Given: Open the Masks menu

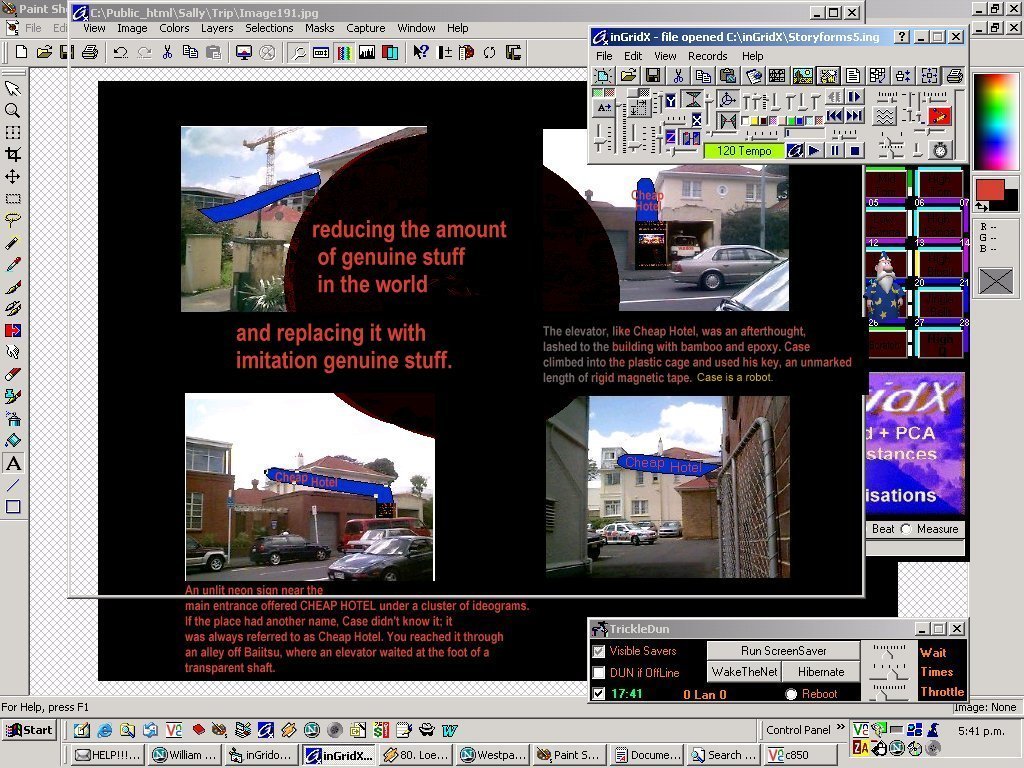Looking at the screenshot, I should coord(319,28).
